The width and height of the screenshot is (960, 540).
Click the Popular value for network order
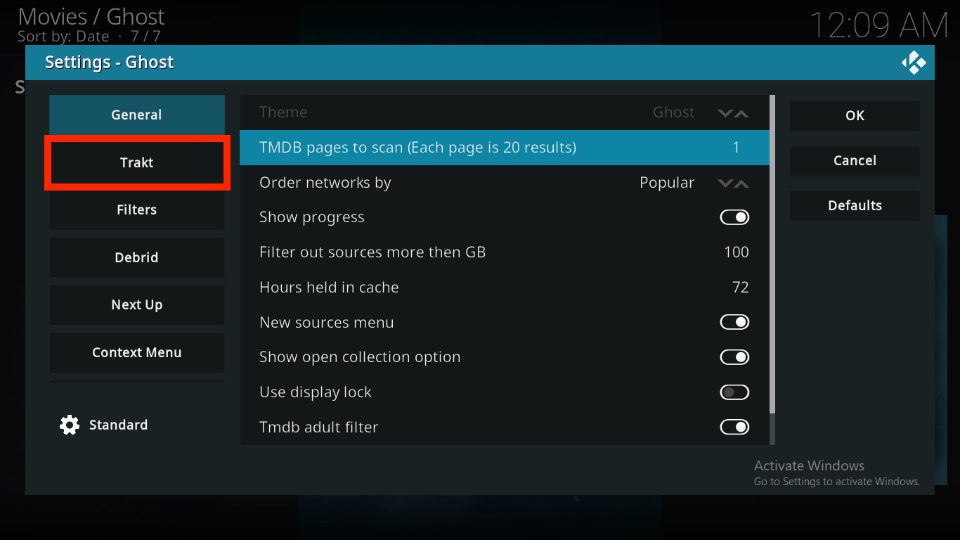667,182
